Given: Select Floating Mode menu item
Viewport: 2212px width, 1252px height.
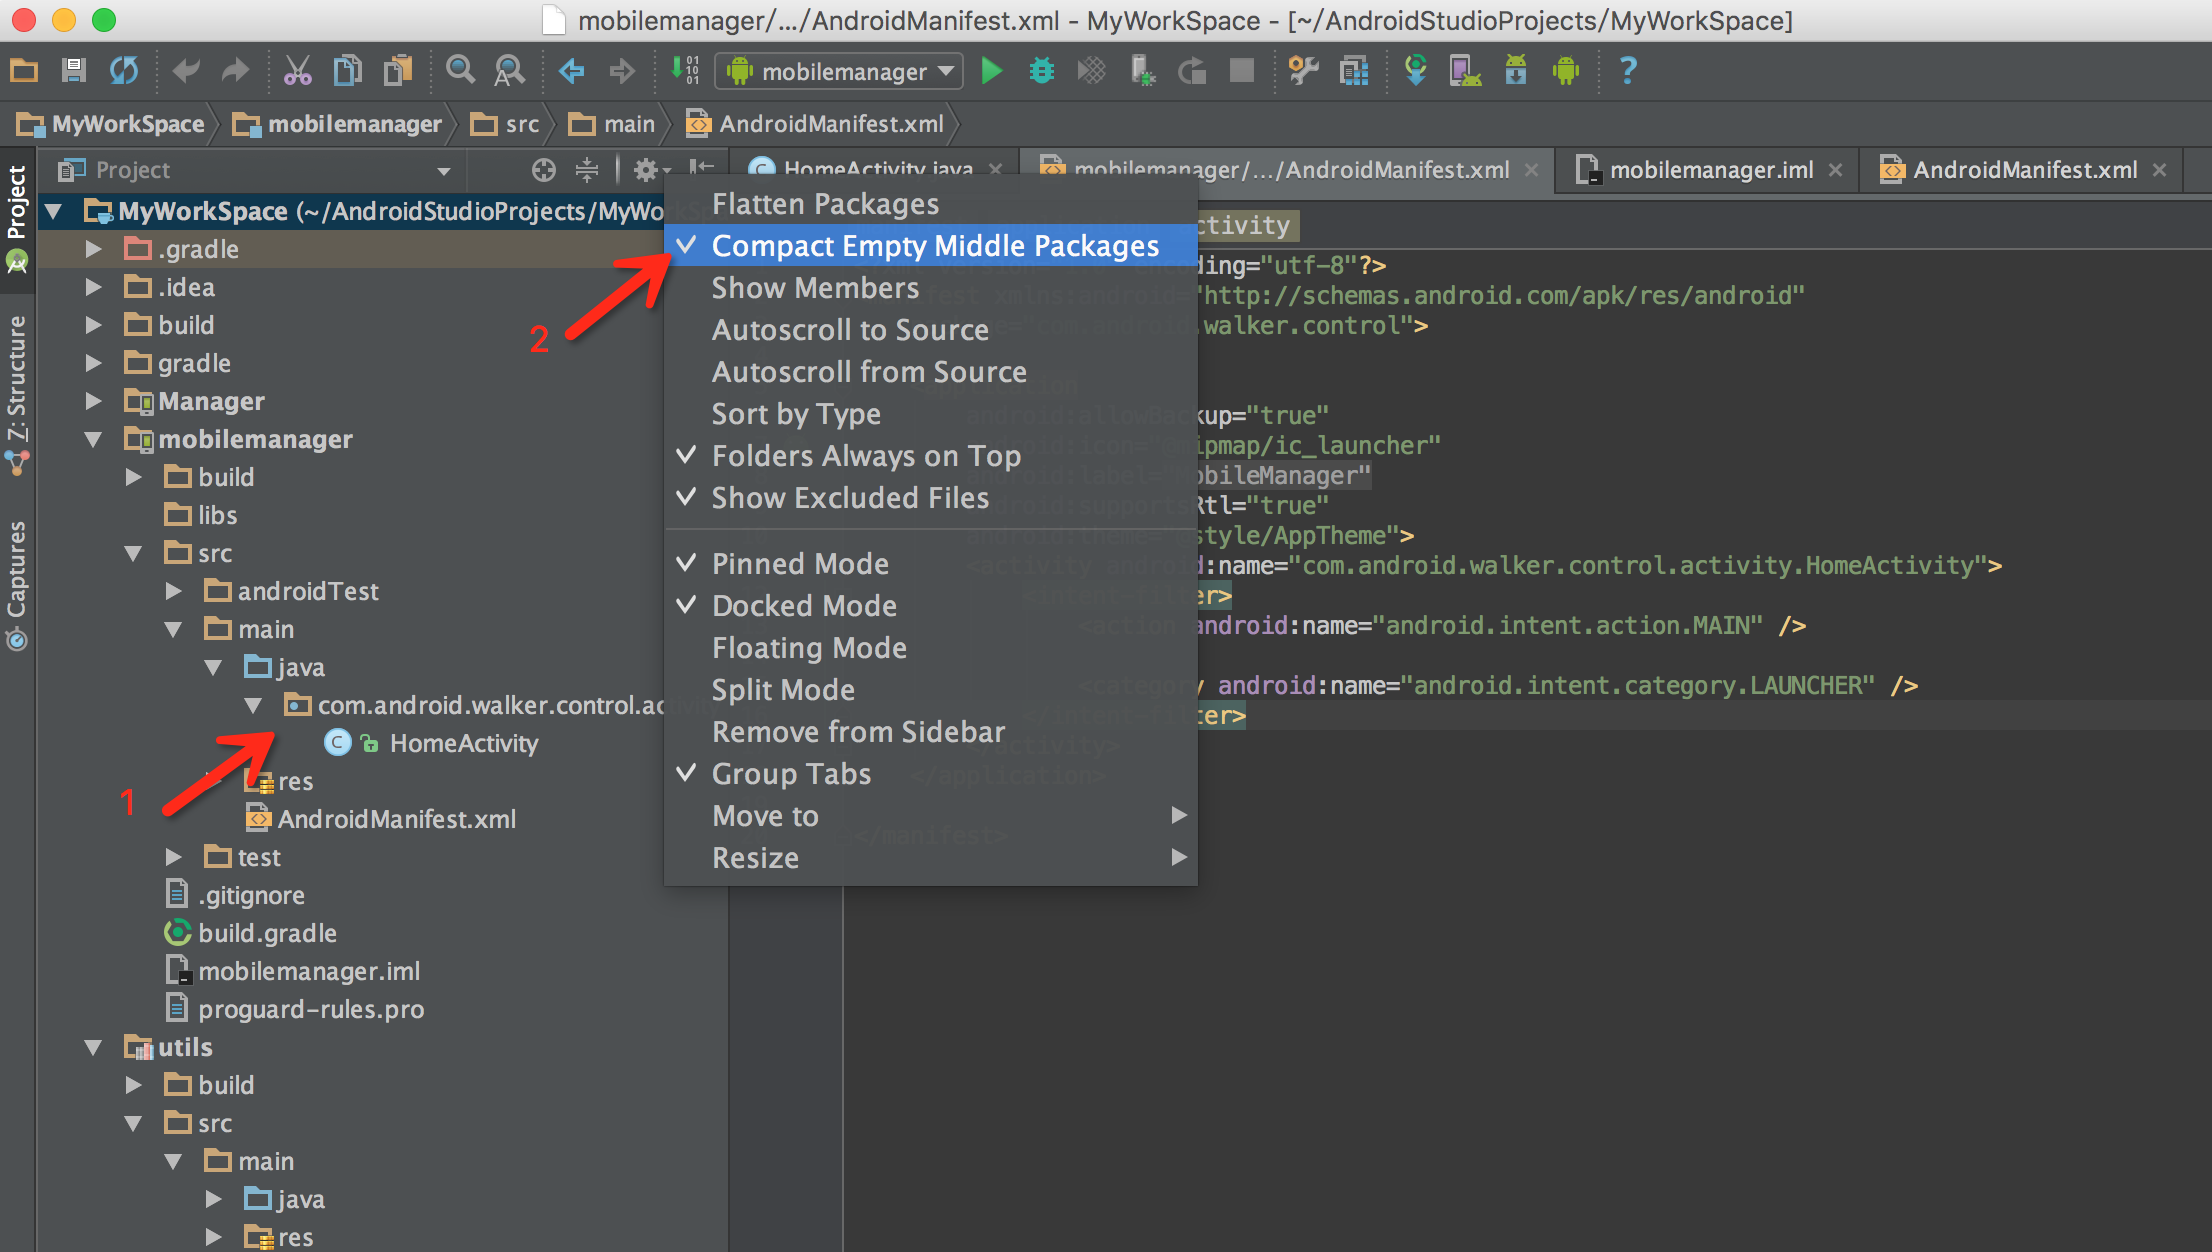Looking at the screenshot, I should [930, 648].
